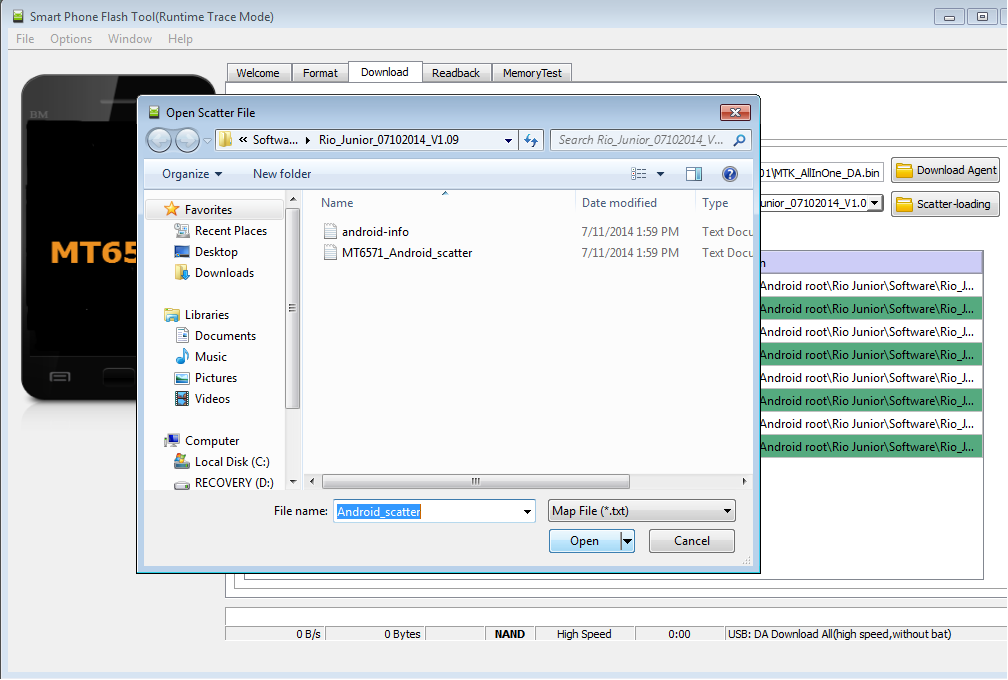Cancel the Open Scatter File dialog

pyautogui.click(x=691, y=540)
